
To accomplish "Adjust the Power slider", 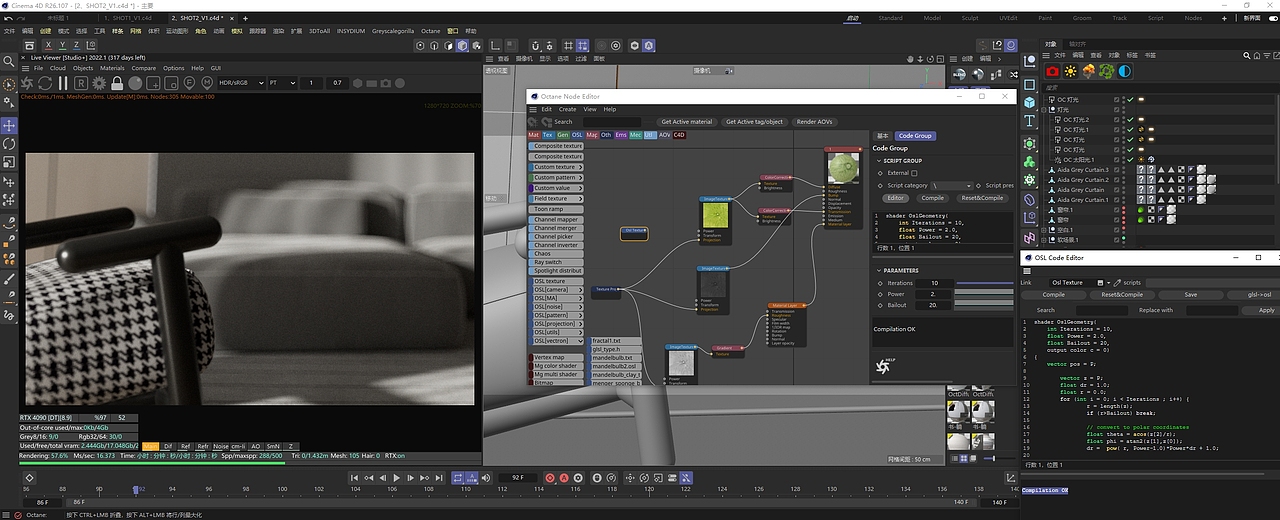I will pos(984,294).
